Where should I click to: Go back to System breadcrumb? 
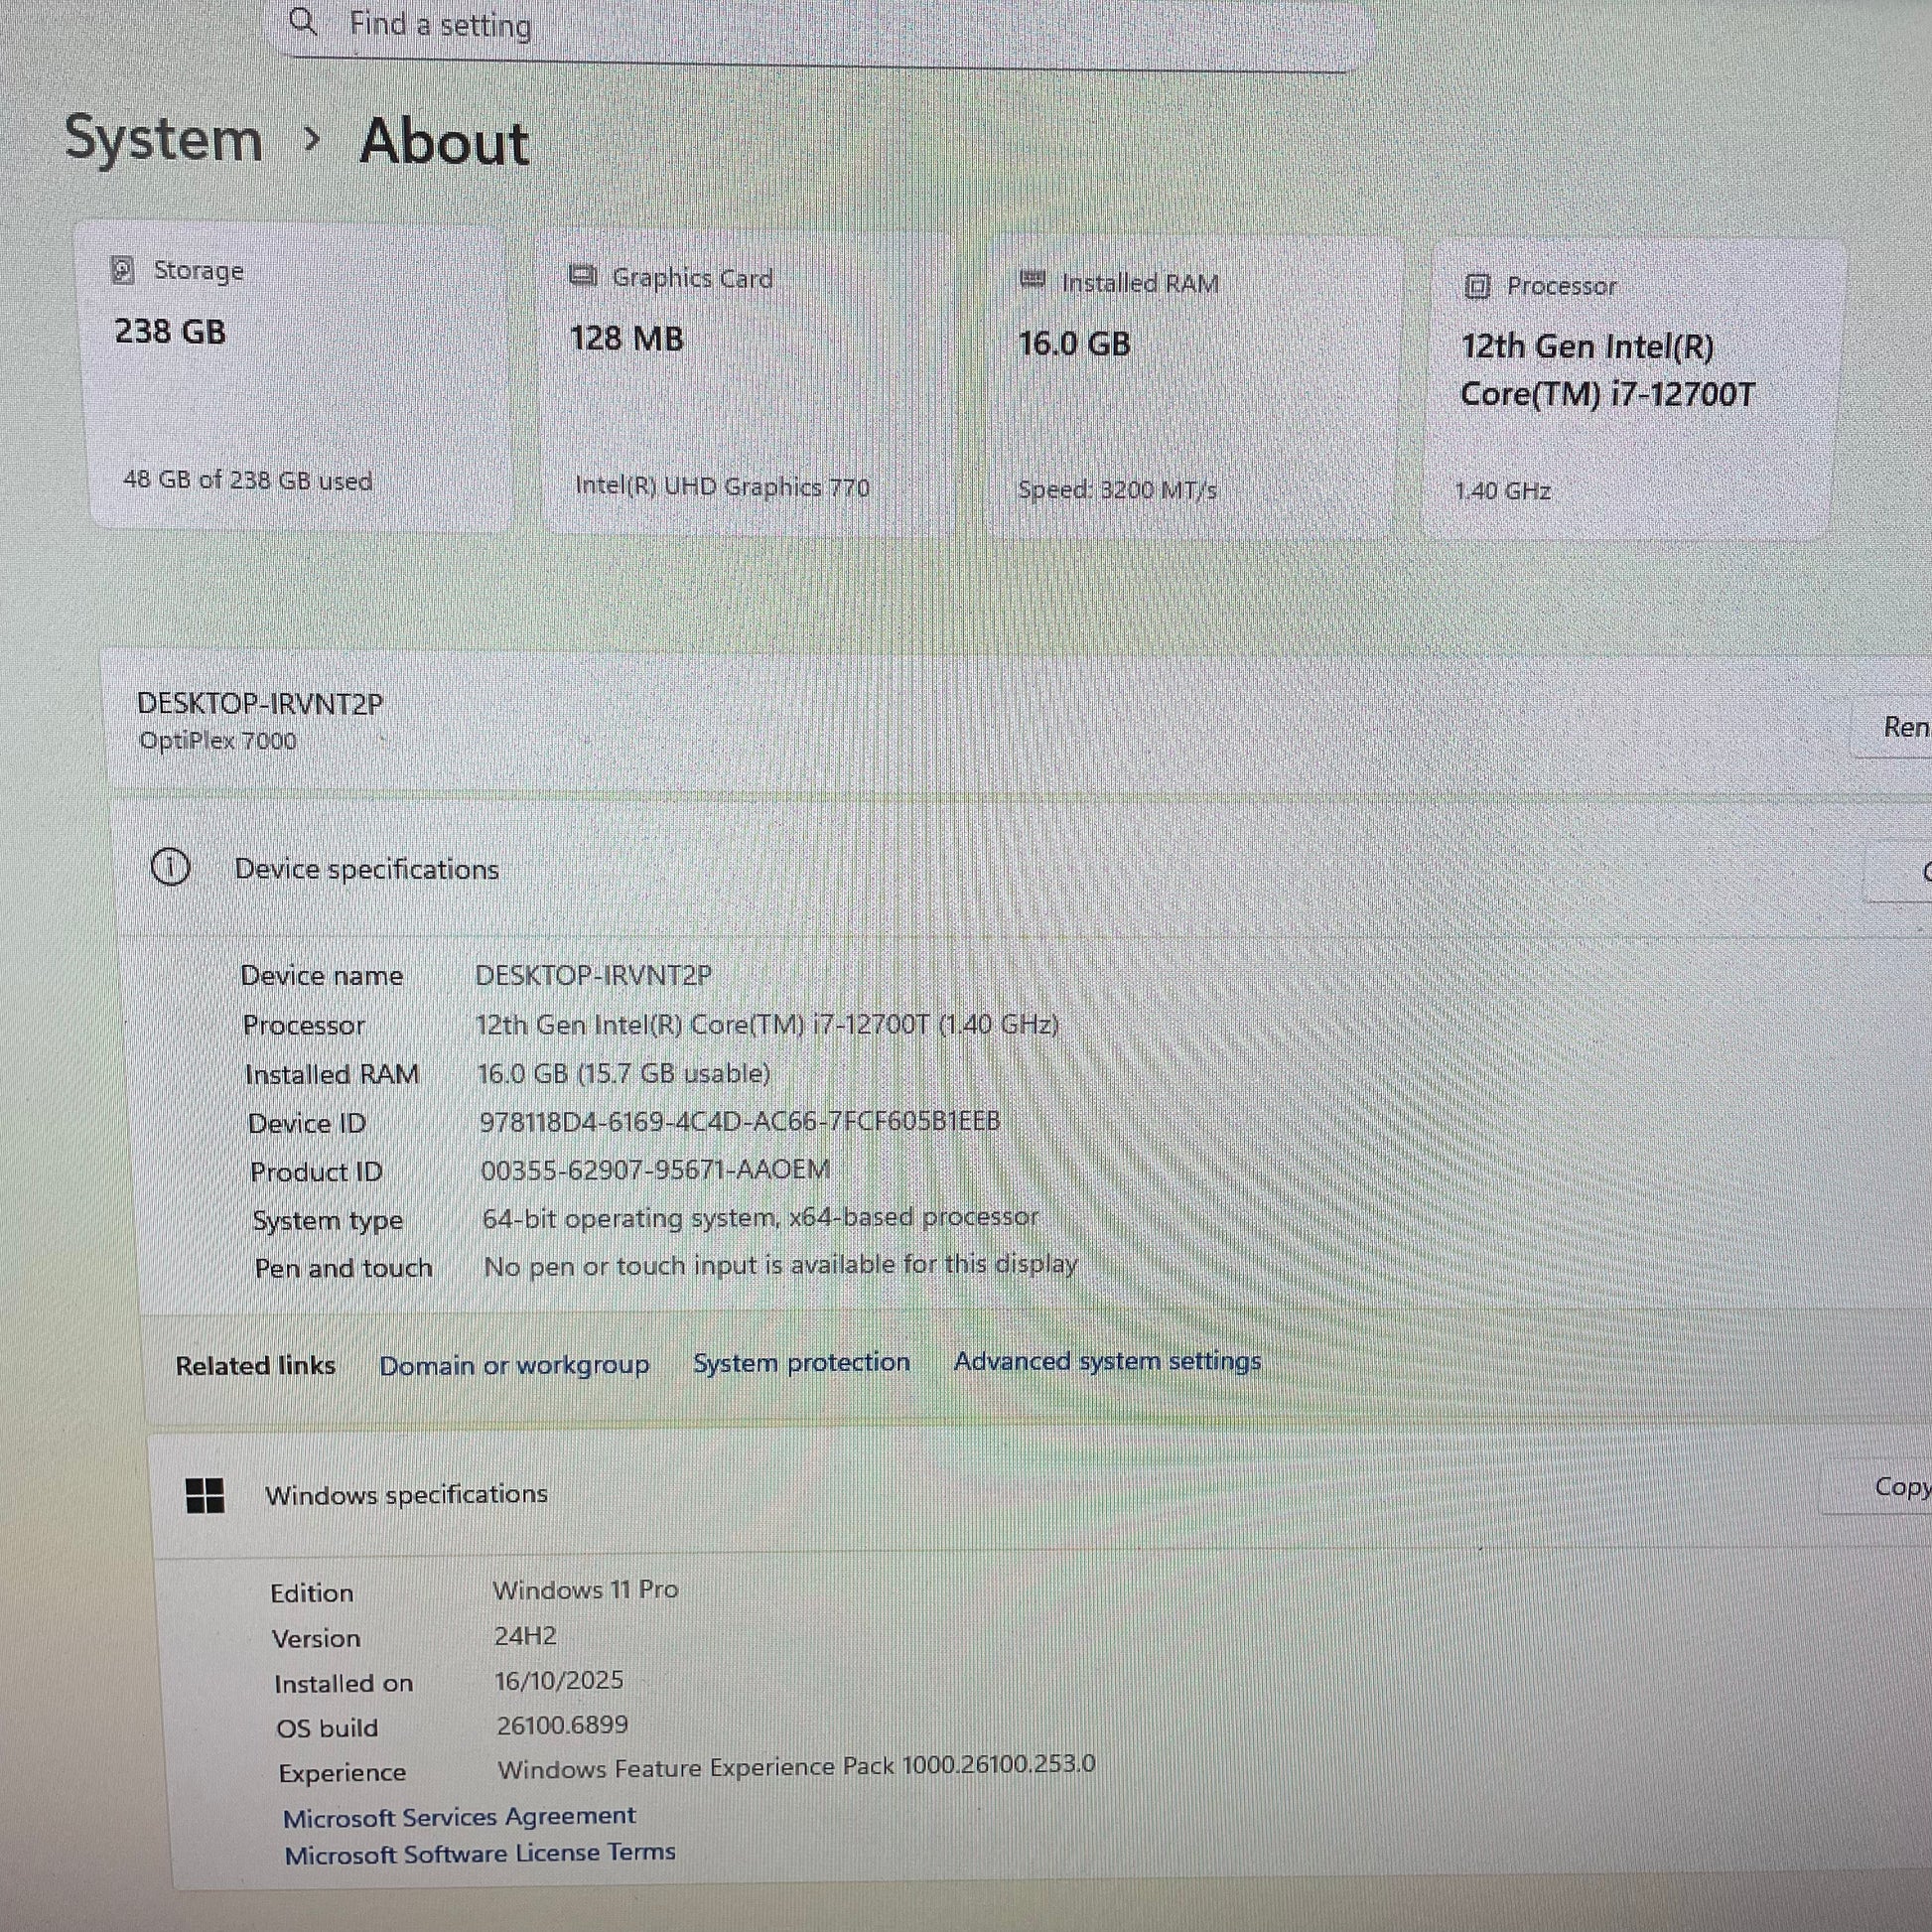tap(164, 138)
